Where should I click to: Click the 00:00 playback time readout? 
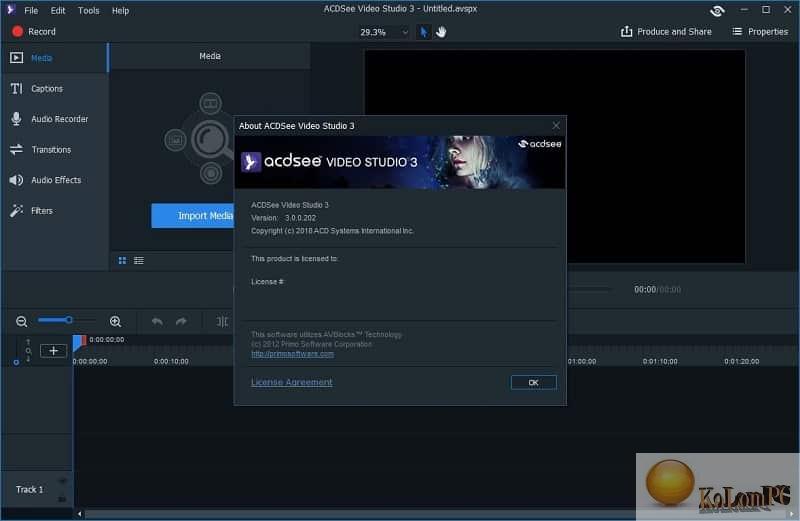[x=645, y=289]
